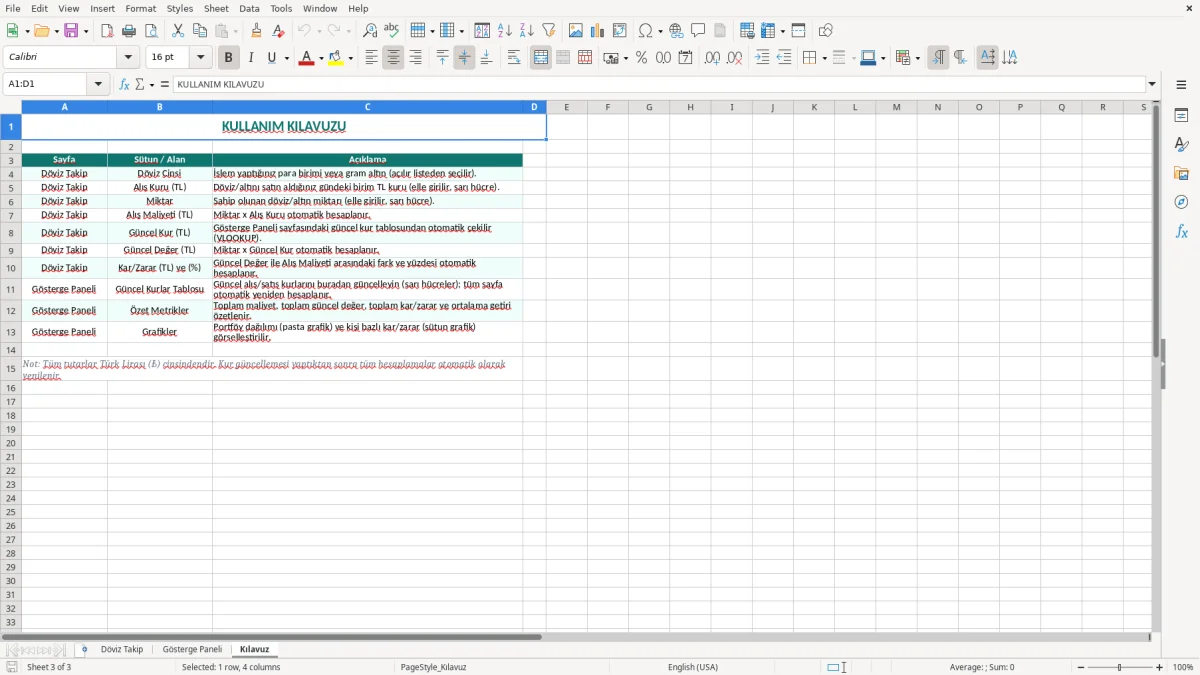Click the Define Print Area icon
Screen dimensions: 1200x675
tap(747, 31)
